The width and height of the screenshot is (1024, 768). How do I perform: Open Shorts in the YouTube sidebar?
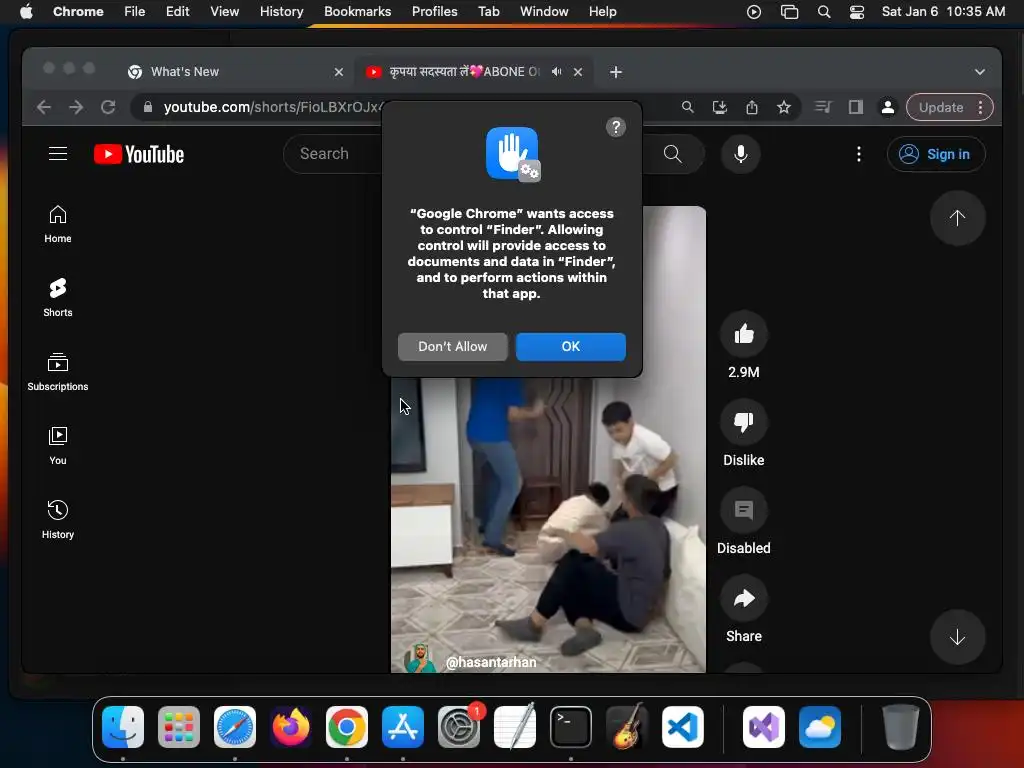pos(58,298)
